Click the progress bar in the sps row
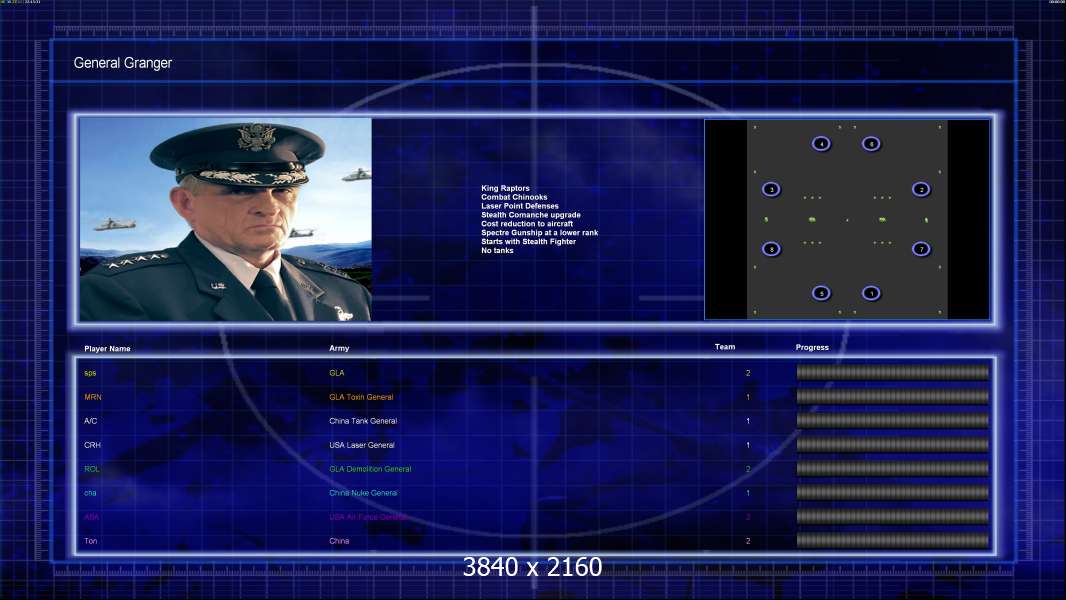Viewport: 1066px width, 600px height. [893, 372]
